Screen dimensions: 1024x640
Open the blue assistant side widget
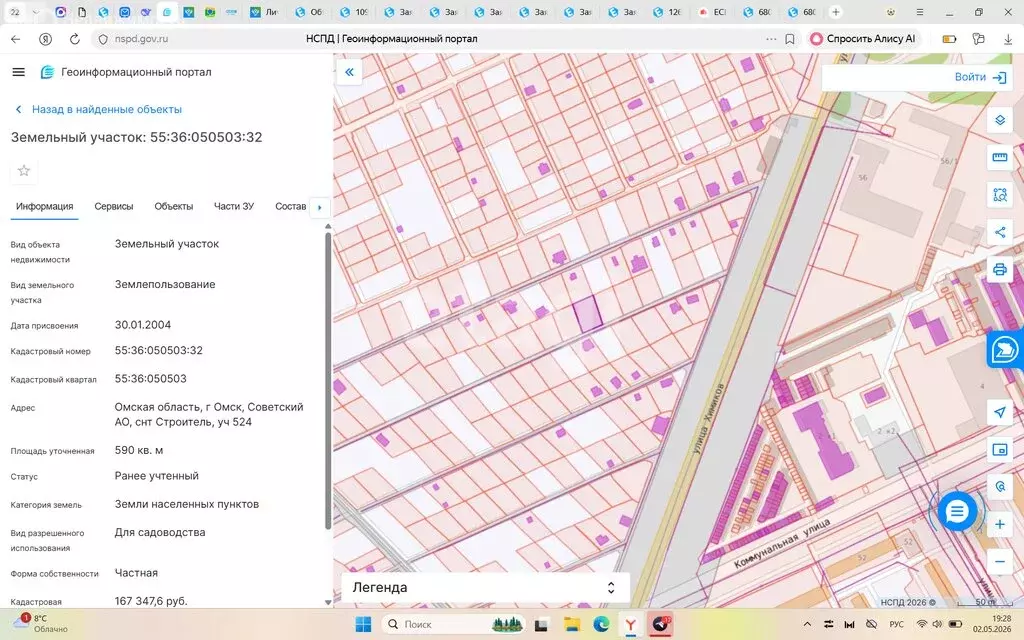(x=1005, y=350)
